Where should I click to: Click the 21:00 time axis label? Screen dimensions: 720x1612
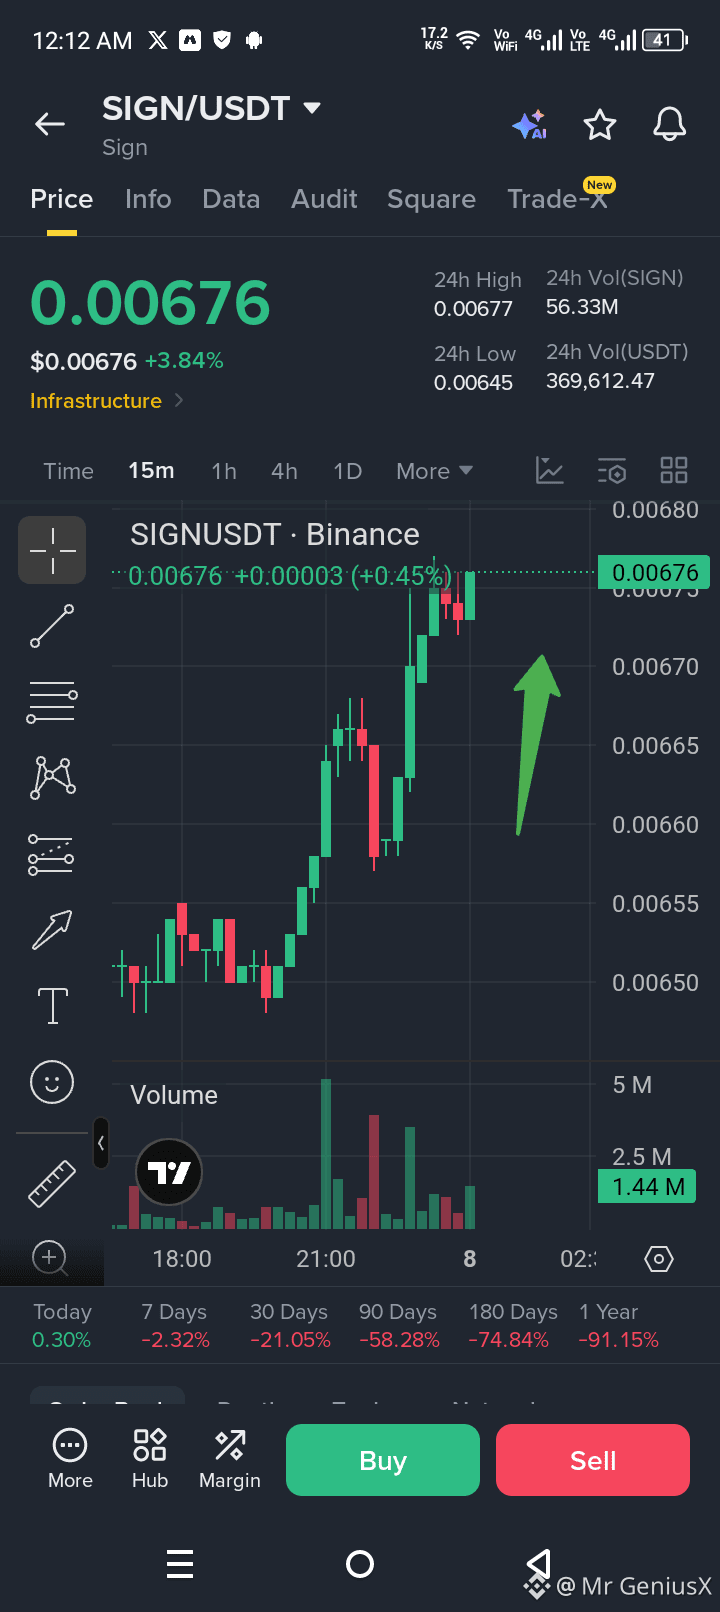coord(326,1259)
